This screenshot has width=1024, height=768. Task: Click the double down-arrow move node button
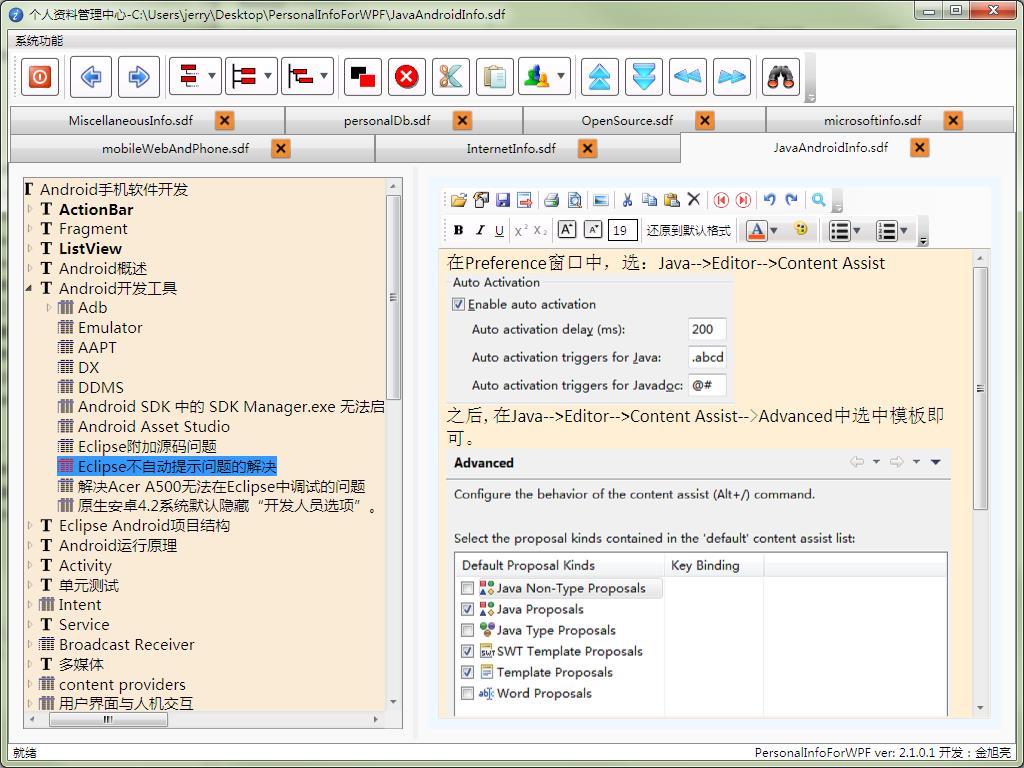[643, 76]
